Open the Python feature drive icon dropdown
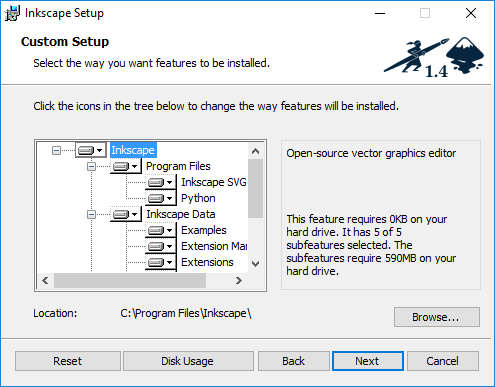 (x=161, y=198)
